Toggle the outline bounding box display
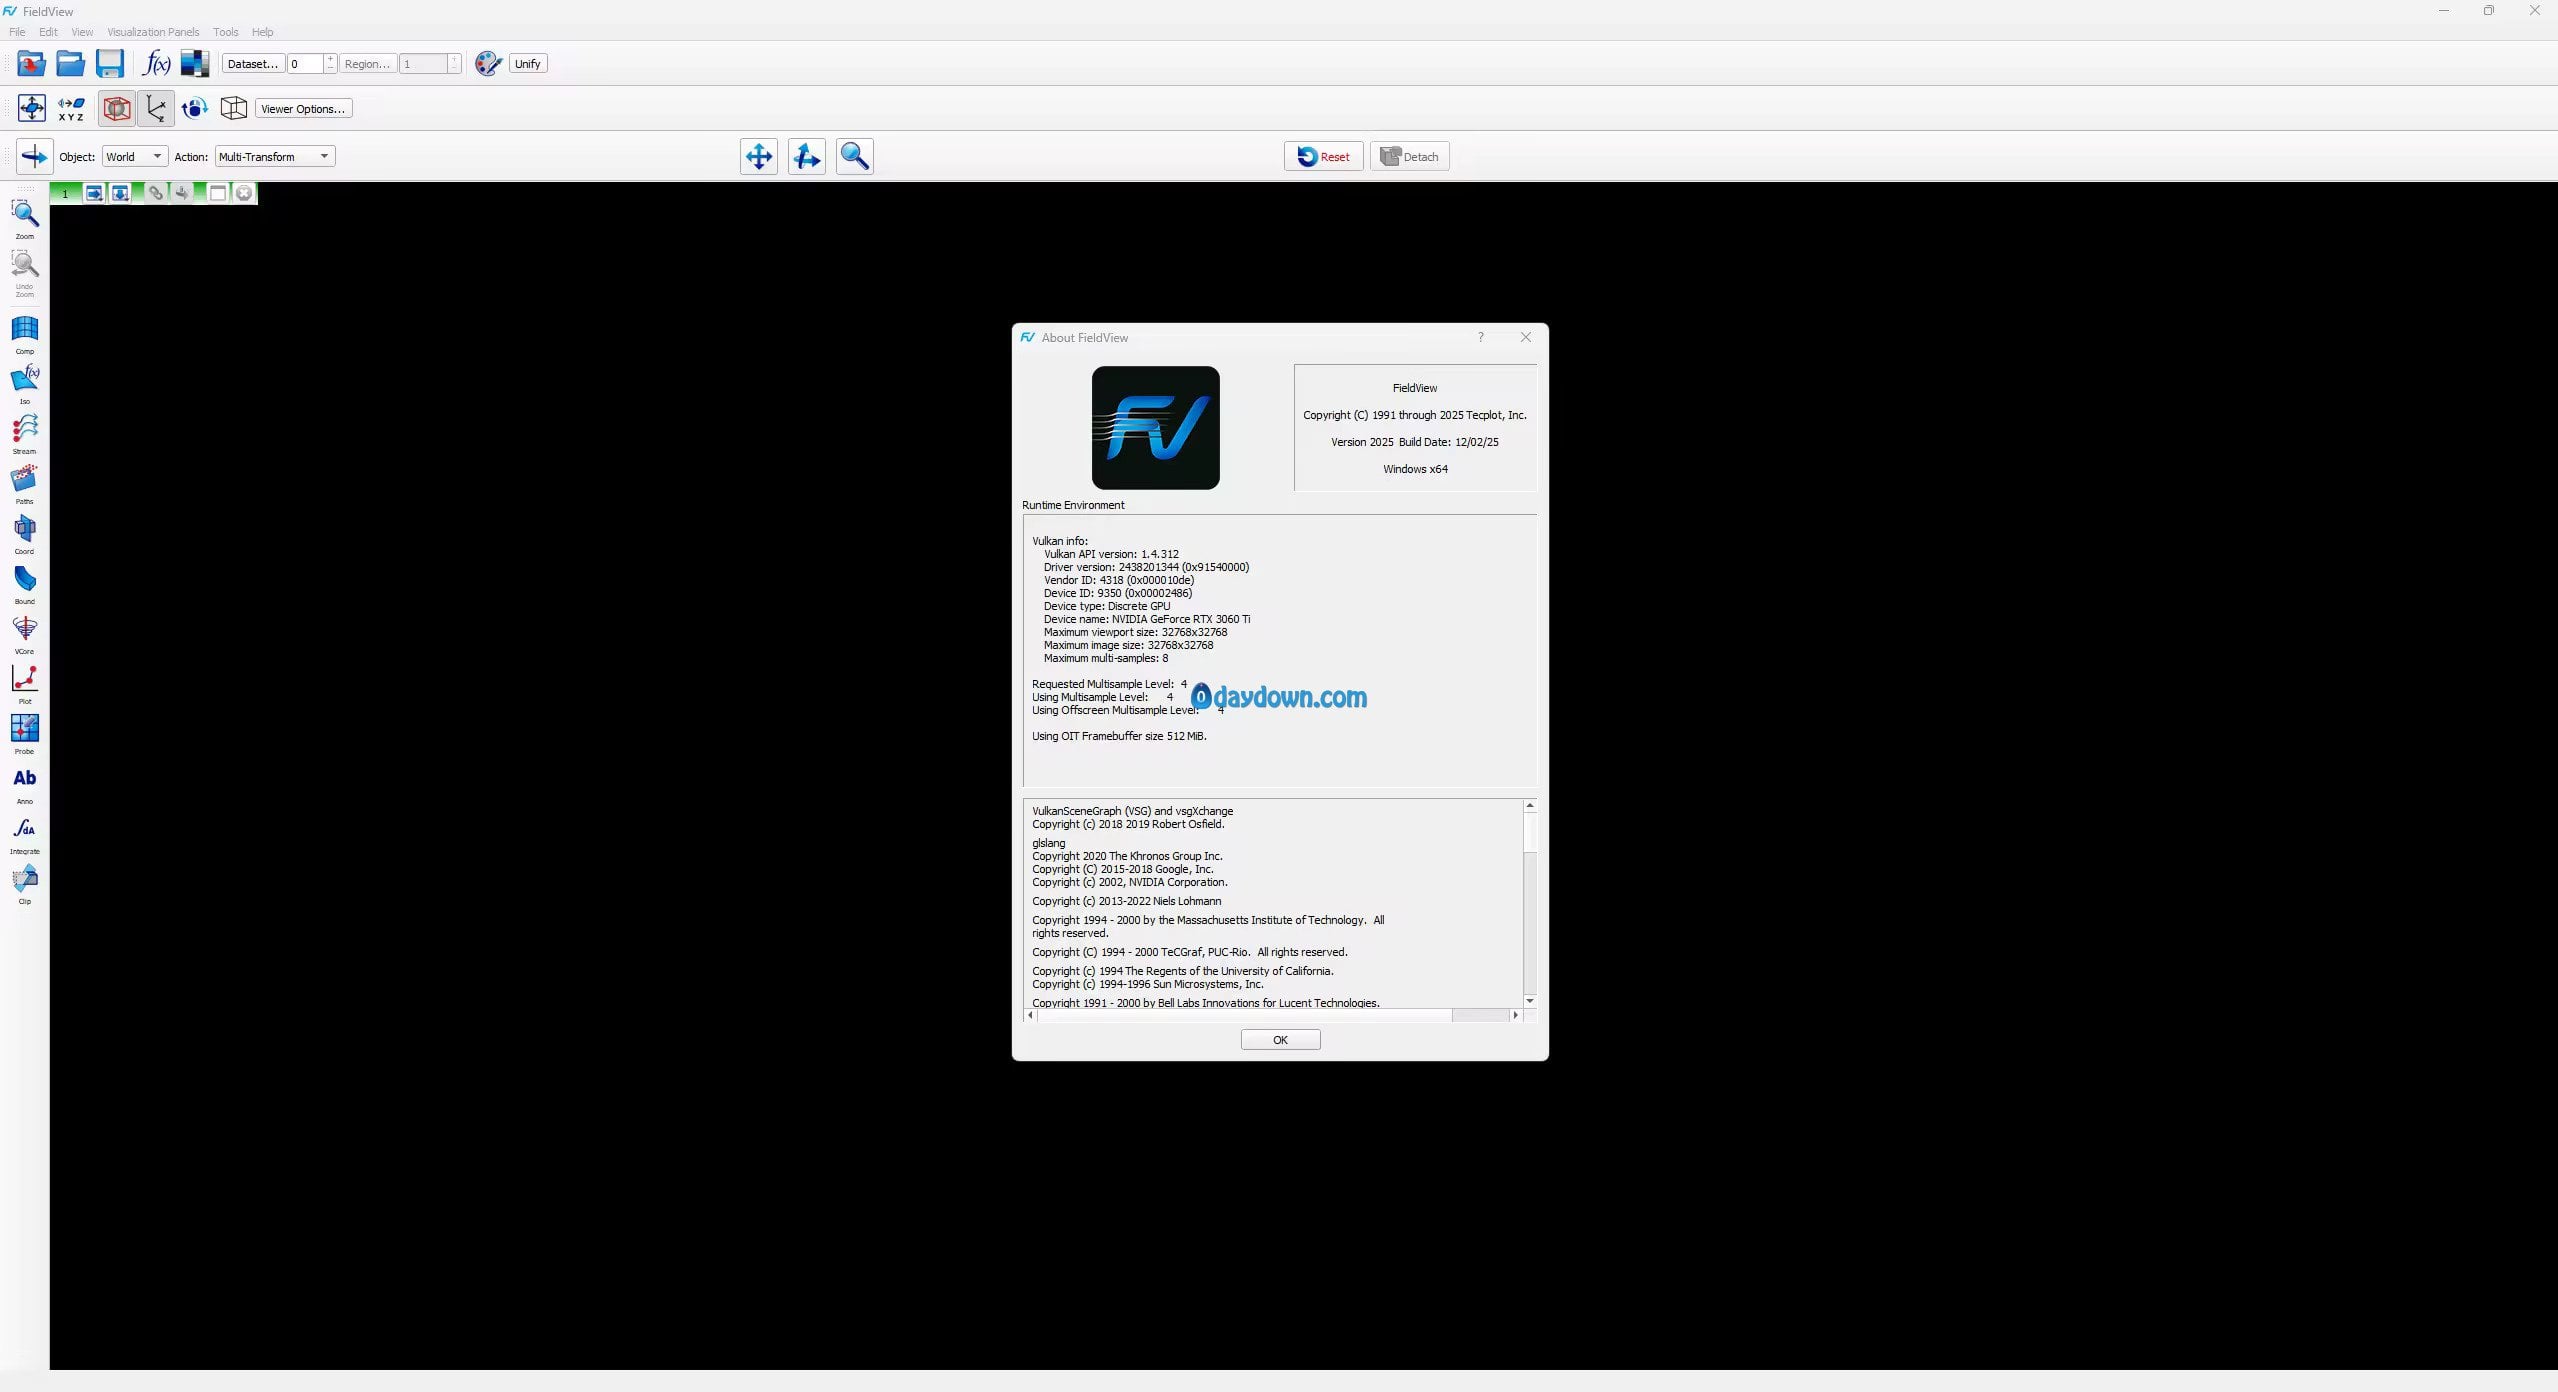2558x1392 pixels. click(117, 108)
